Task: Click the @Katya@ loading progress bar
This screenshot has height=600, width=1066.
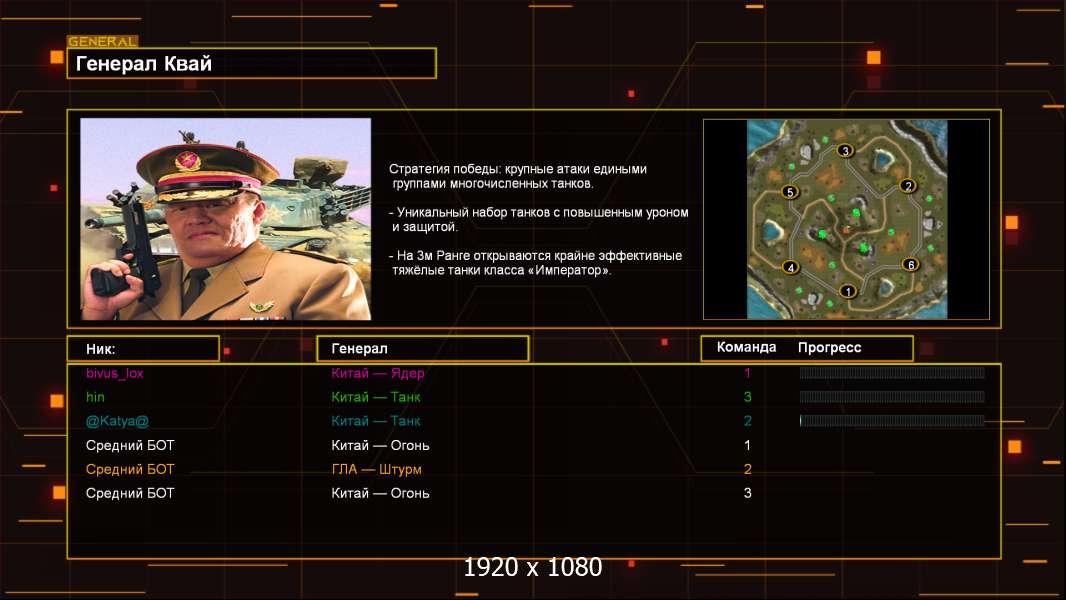Action: (892, 421)
